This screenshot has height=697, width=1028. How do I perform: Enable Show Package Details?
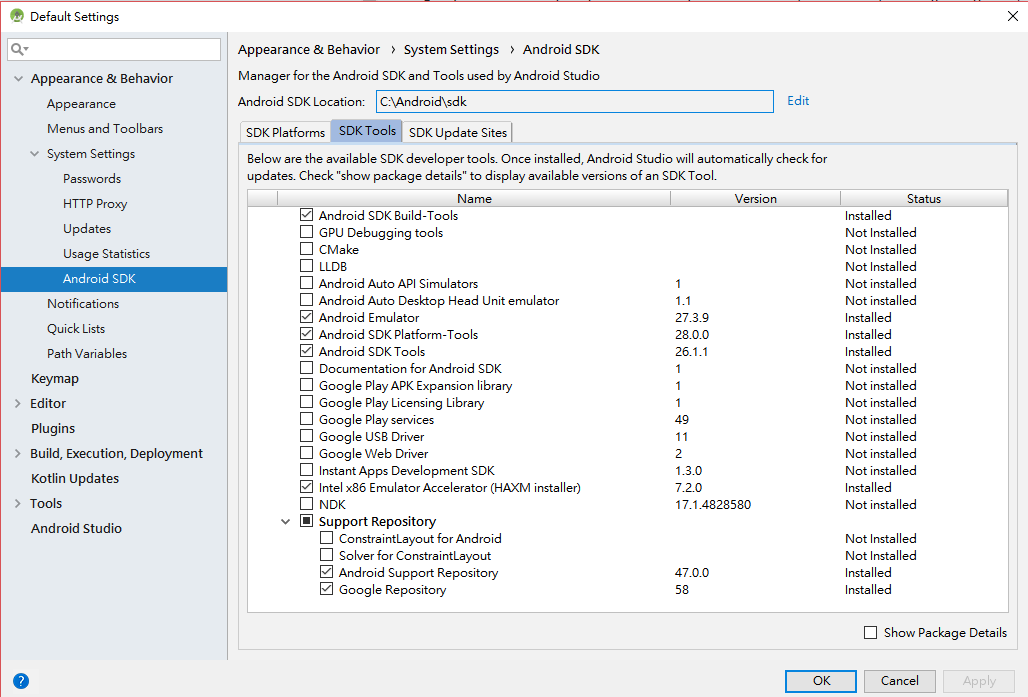coord(870,633)
